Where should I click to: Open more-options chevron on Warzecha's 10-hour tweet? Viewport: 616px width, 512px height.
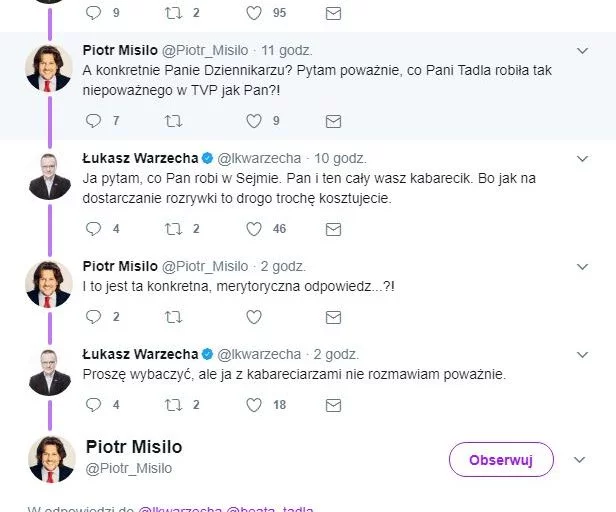pos(582,159)
